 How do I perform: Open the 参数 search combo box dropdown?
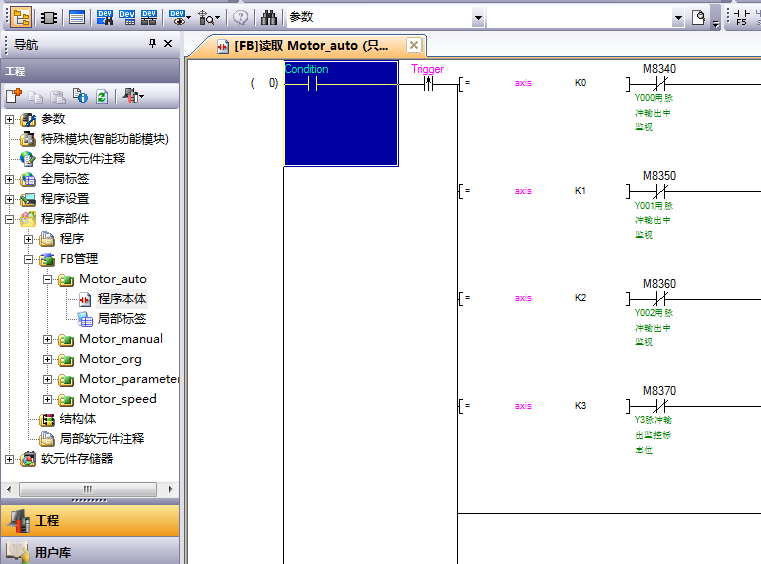478,18
